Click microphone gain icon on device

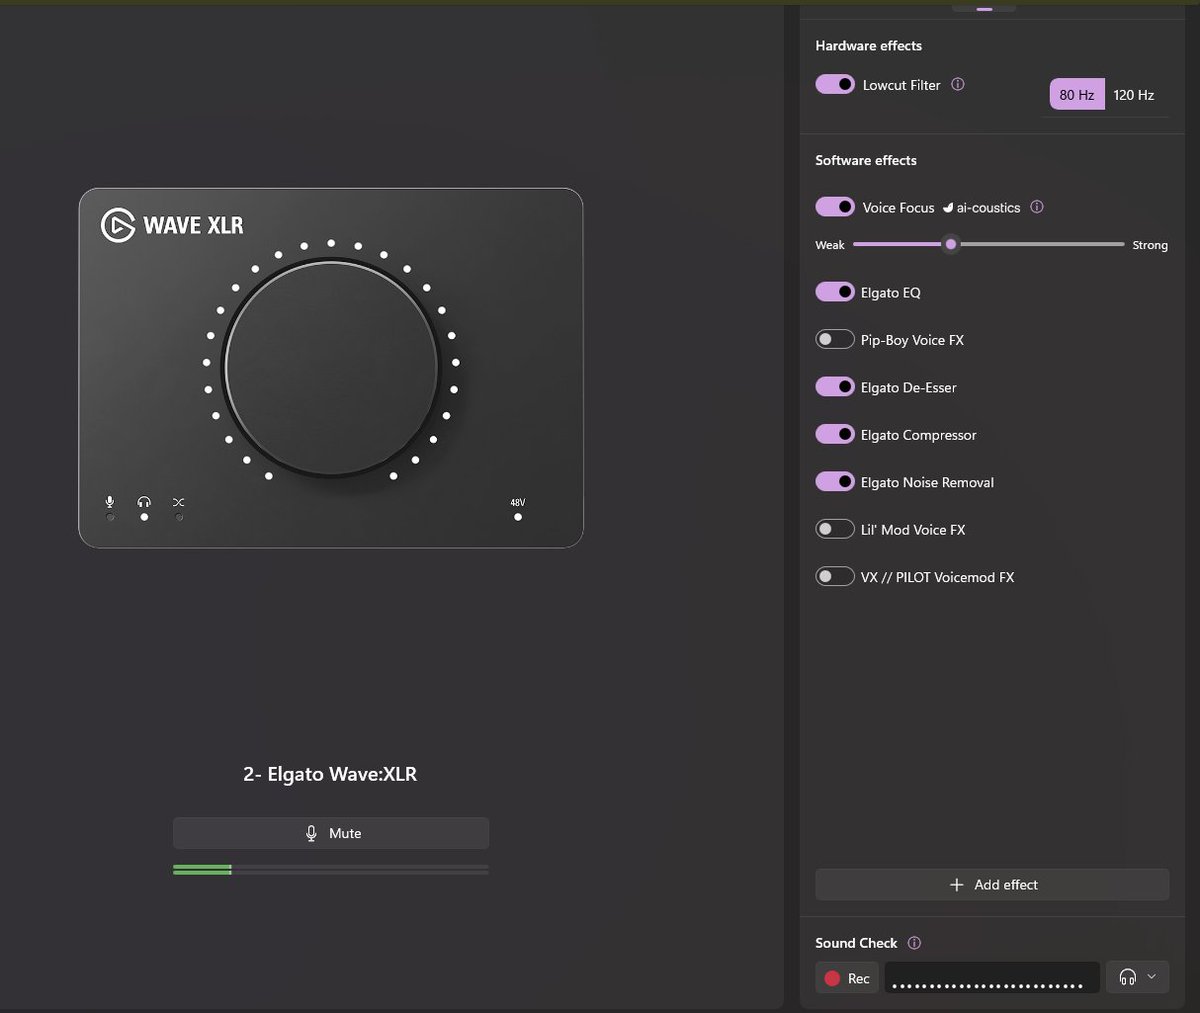pyautogui.click(x=110, y=502)
